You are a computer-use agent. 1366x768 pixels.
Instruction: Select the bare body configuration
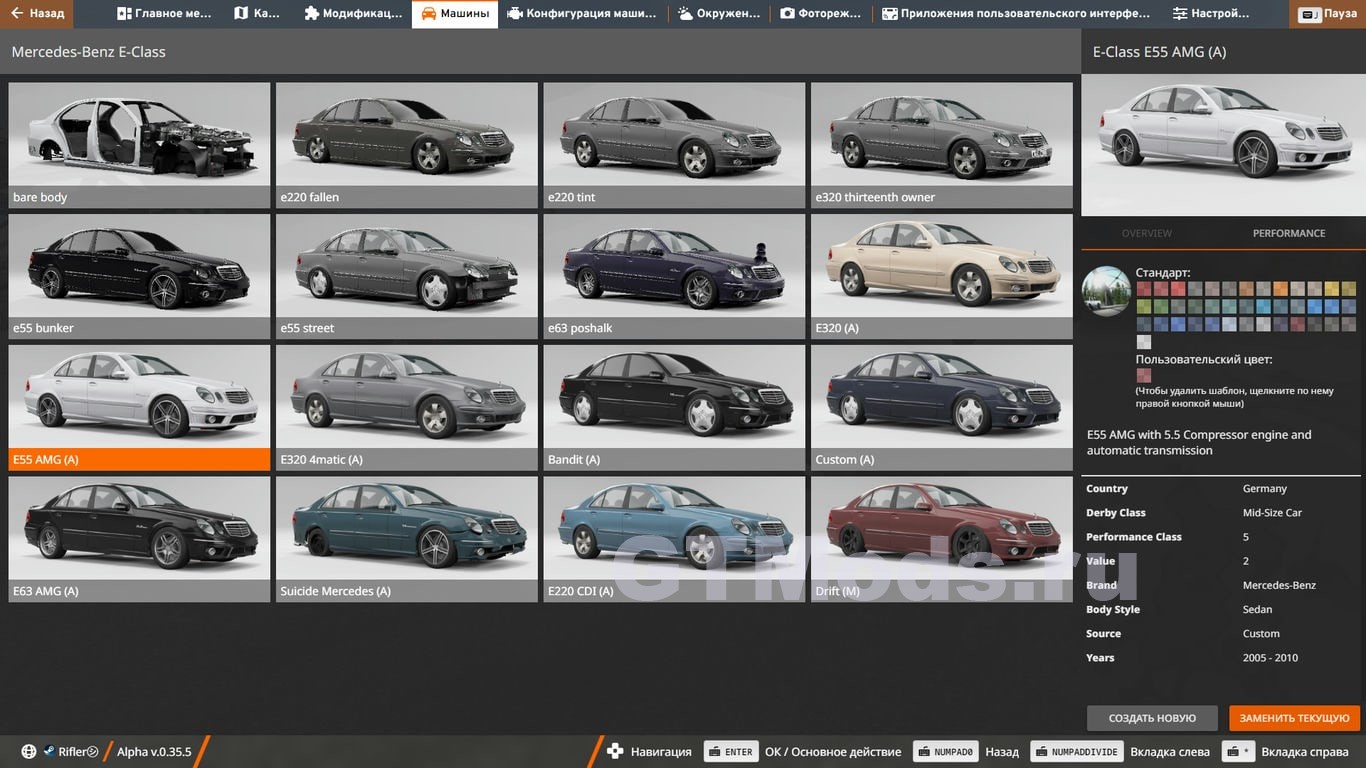(x=139, y=145)
